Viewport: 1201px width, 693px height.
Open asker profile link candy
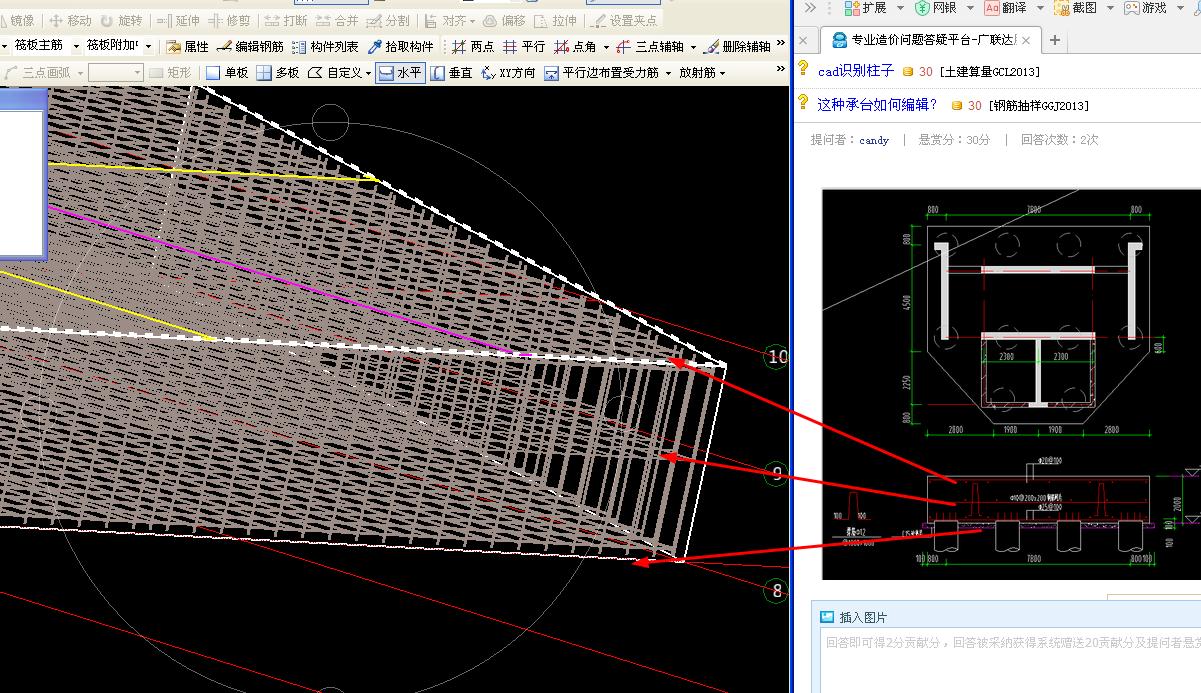[x=874, y=140]
